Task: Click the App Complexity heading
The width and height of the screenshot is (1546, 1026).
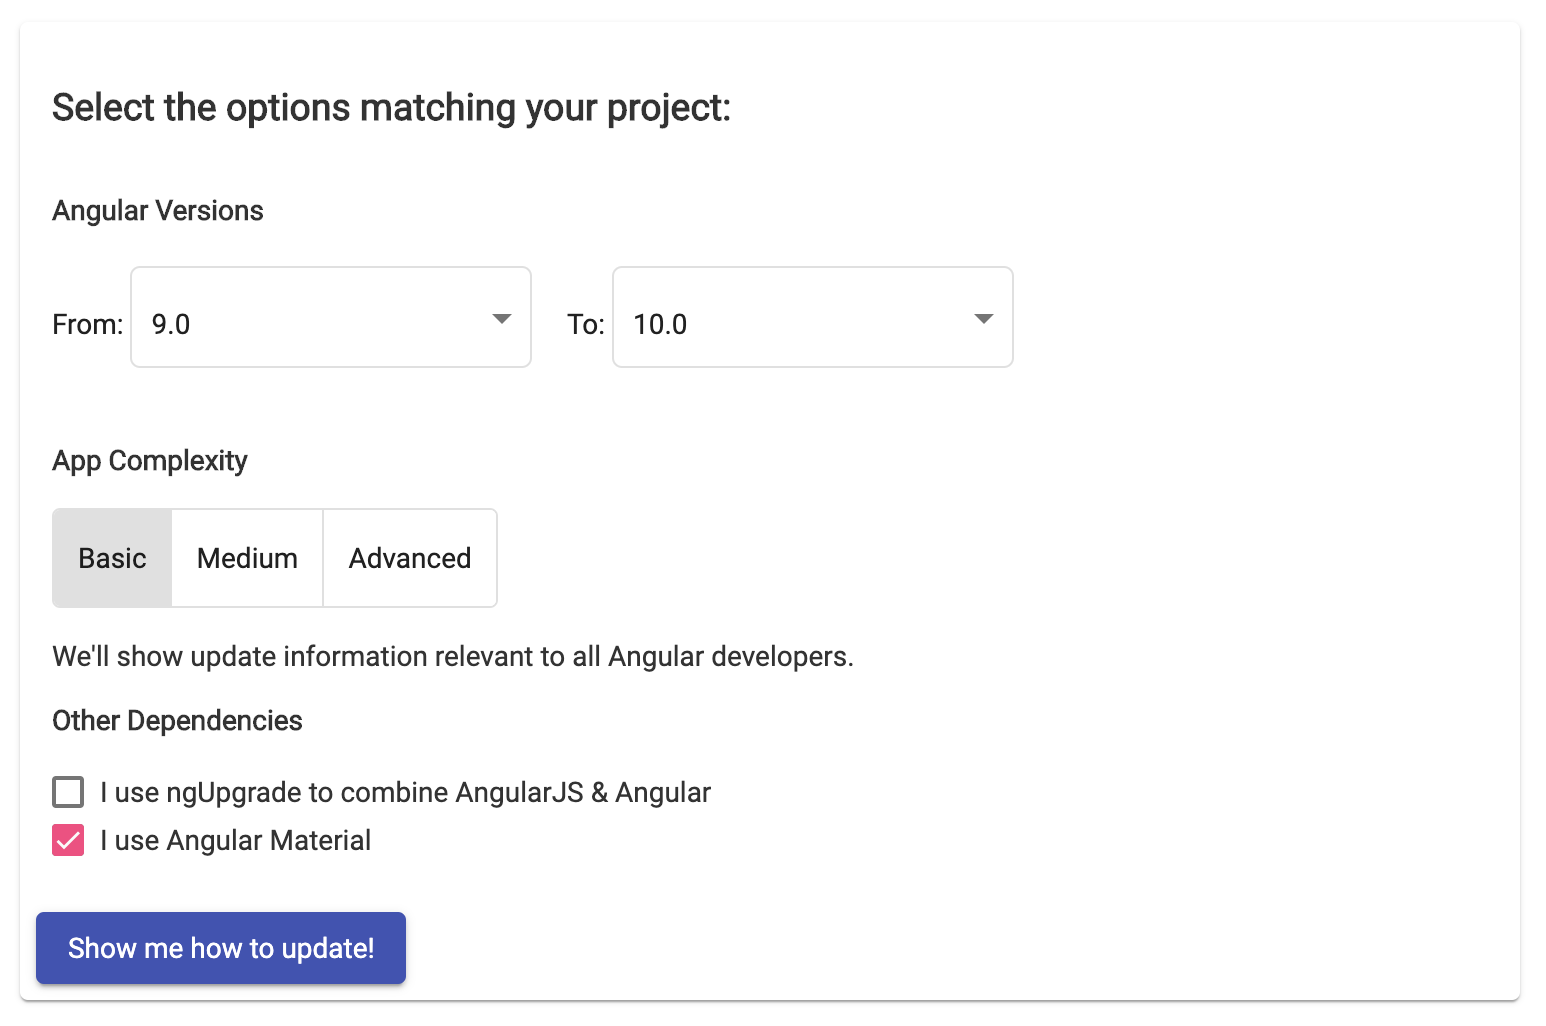Action: click(149, 460)
